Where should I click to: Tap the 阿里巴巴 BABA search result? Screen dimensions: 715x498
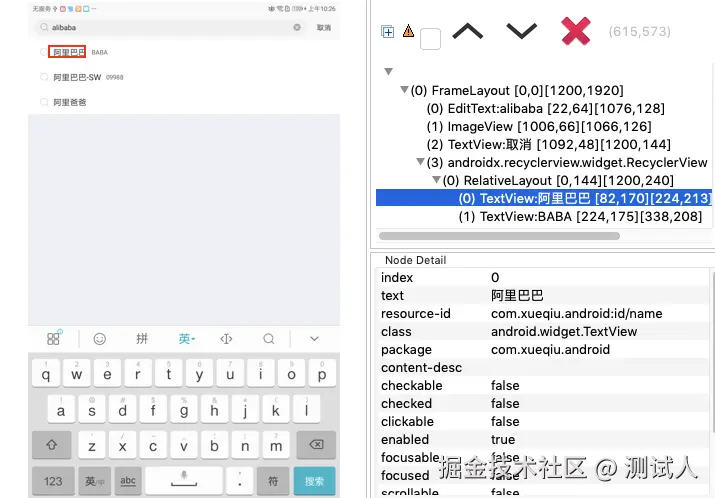pyautogui.click(x=184, y=52)
